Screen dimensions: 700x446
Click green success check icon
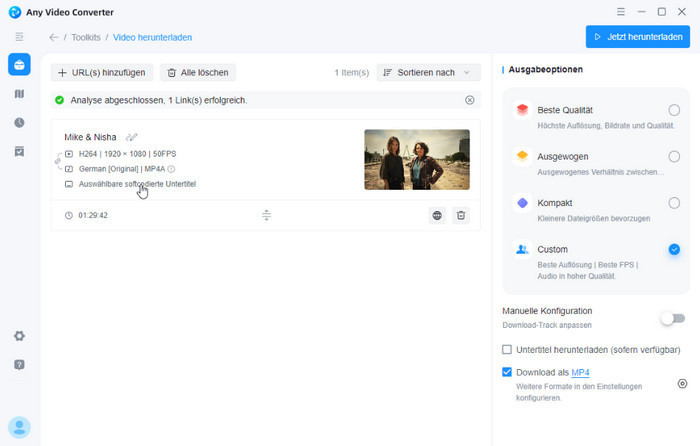[59, 100]
